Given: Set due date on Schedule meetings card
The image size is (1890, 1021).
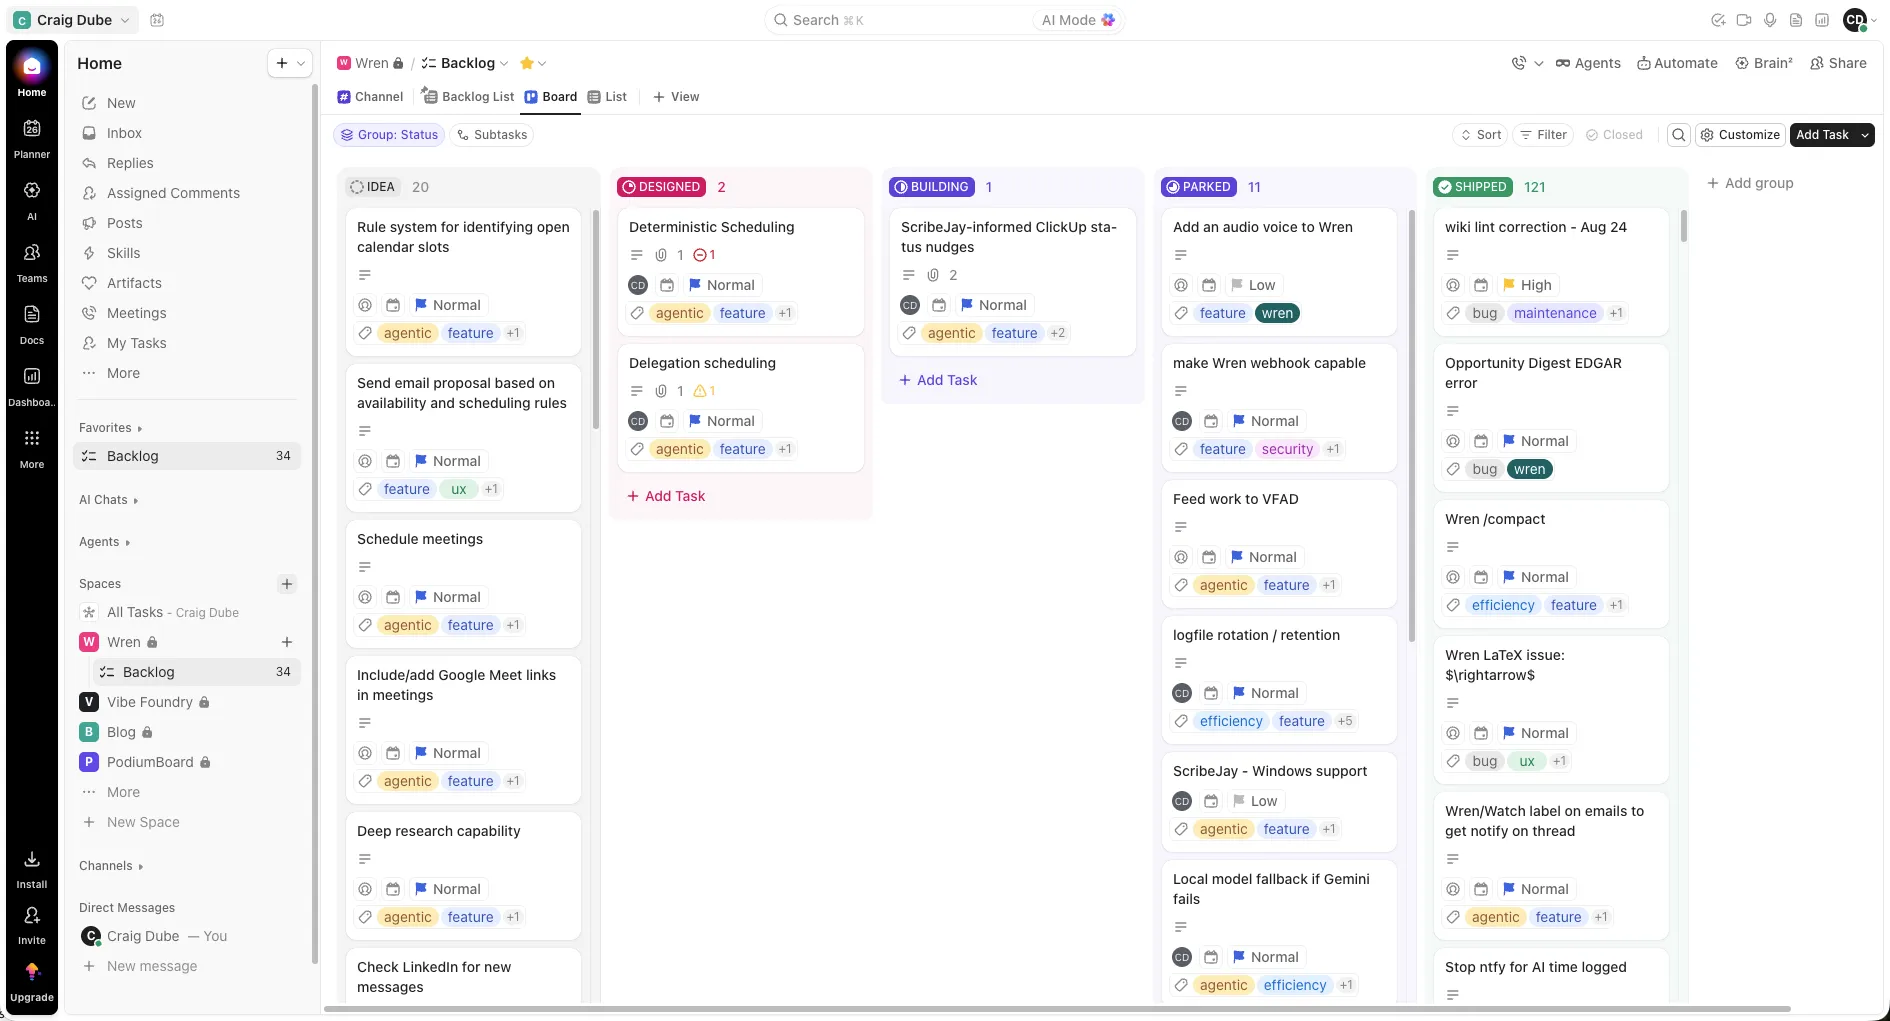Looking at the screenshot, I should [x=393, y=597].
